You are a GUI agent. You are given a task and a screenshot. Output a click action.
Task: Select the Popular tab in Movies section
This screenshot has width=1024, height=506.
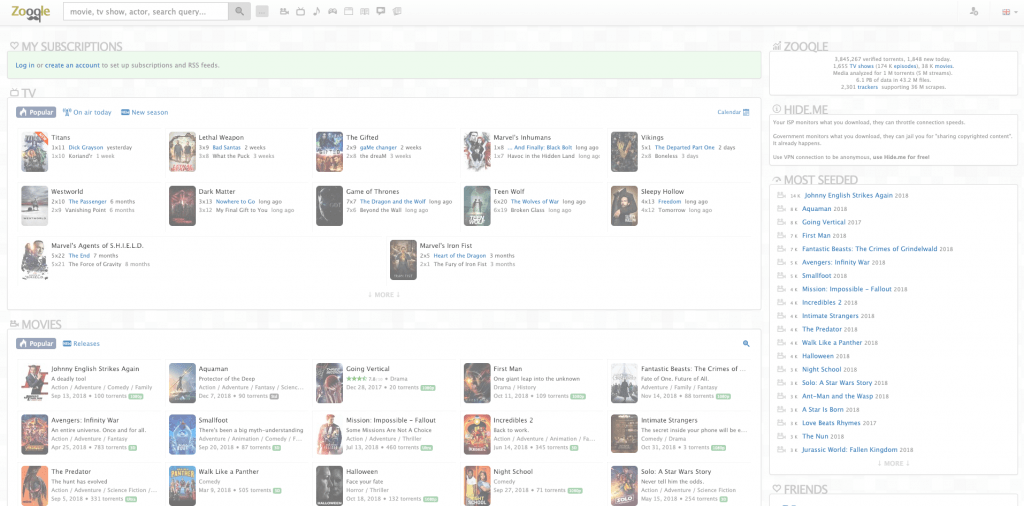pos(36,343)
